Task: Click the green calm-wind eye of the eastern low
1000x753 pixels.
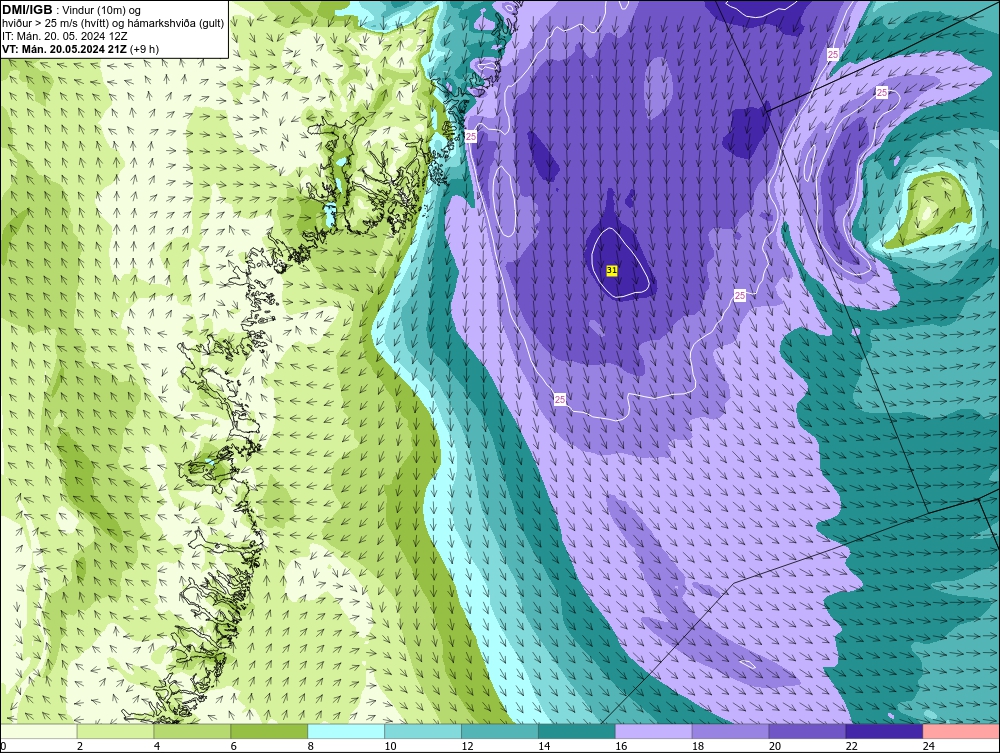Action: pyautogui.click(x=934, y=207)
